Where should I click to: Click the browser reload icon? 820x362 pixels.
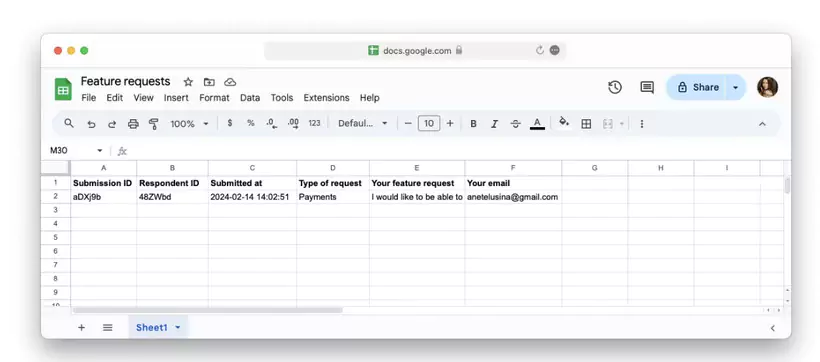click(540, 50)
